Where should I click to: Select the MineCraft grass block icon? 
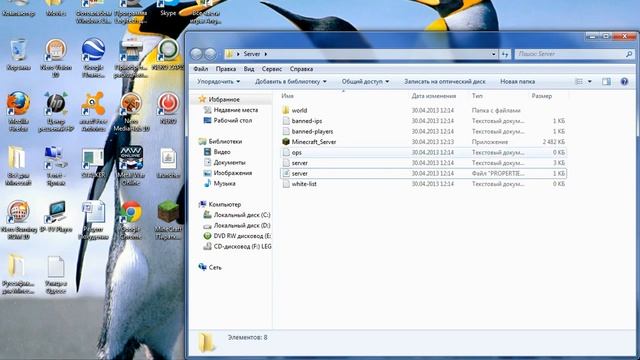(168, 220)
